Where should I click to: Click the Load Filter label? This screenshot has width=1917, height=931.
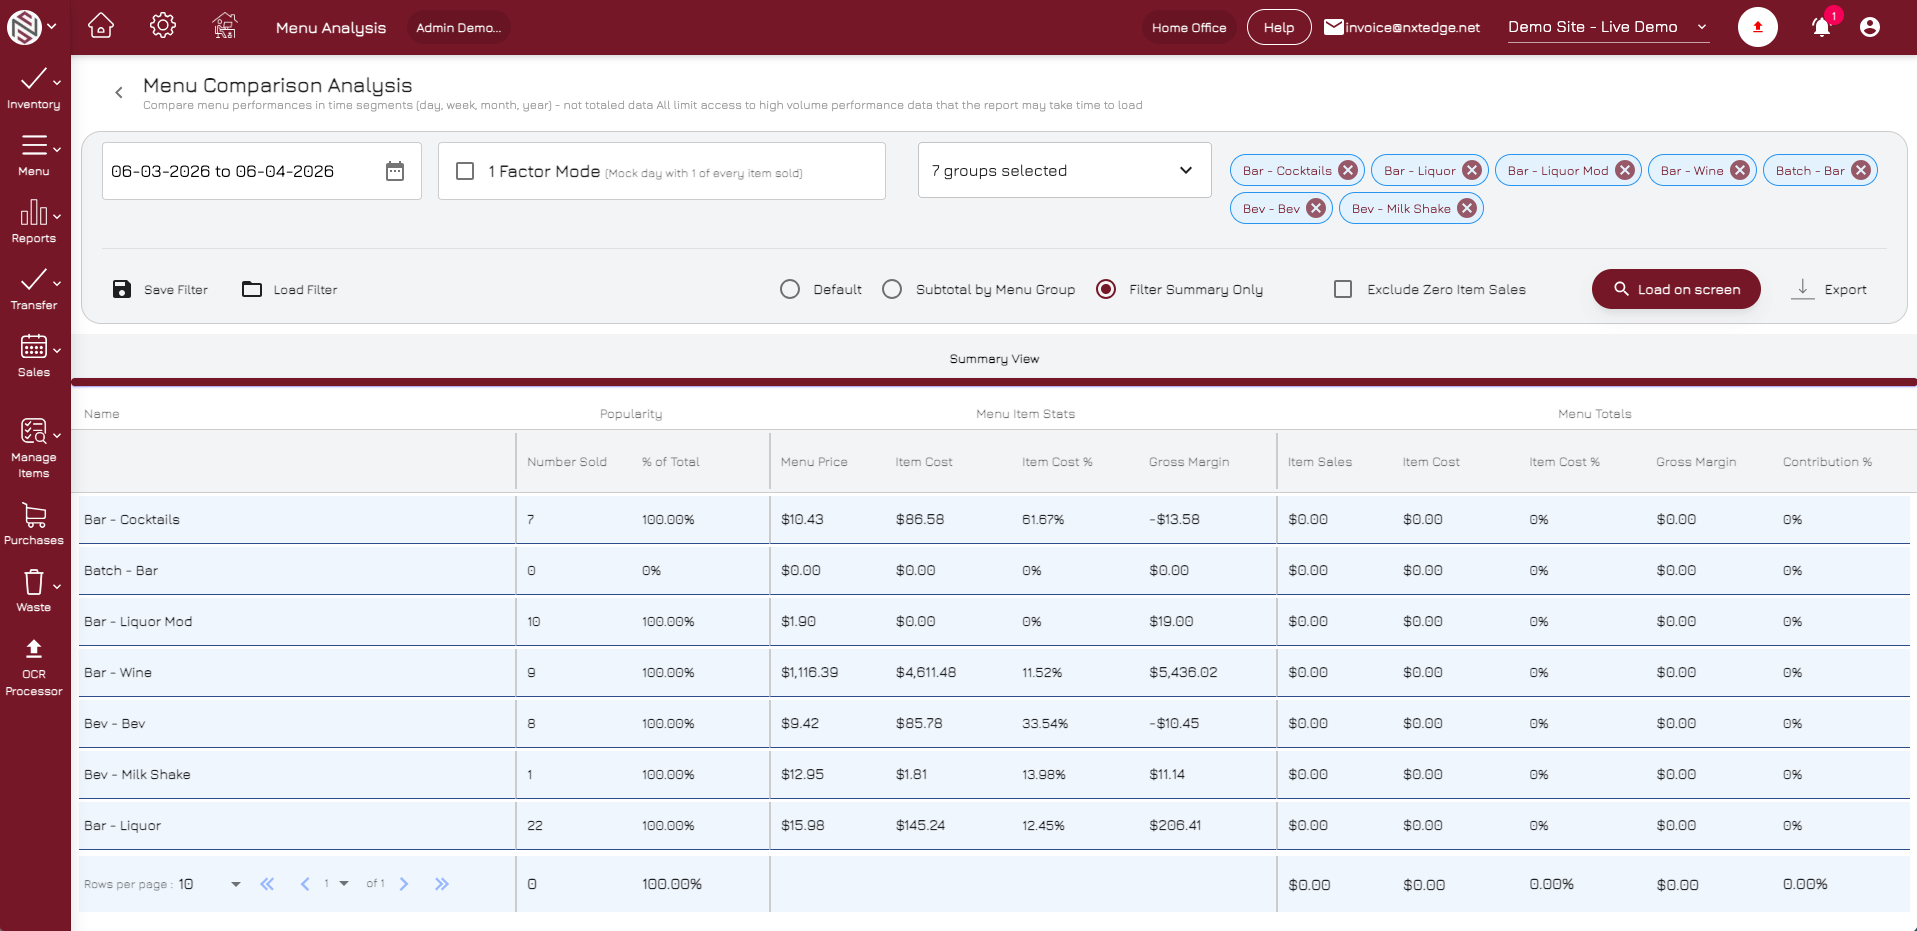(306, 290)
